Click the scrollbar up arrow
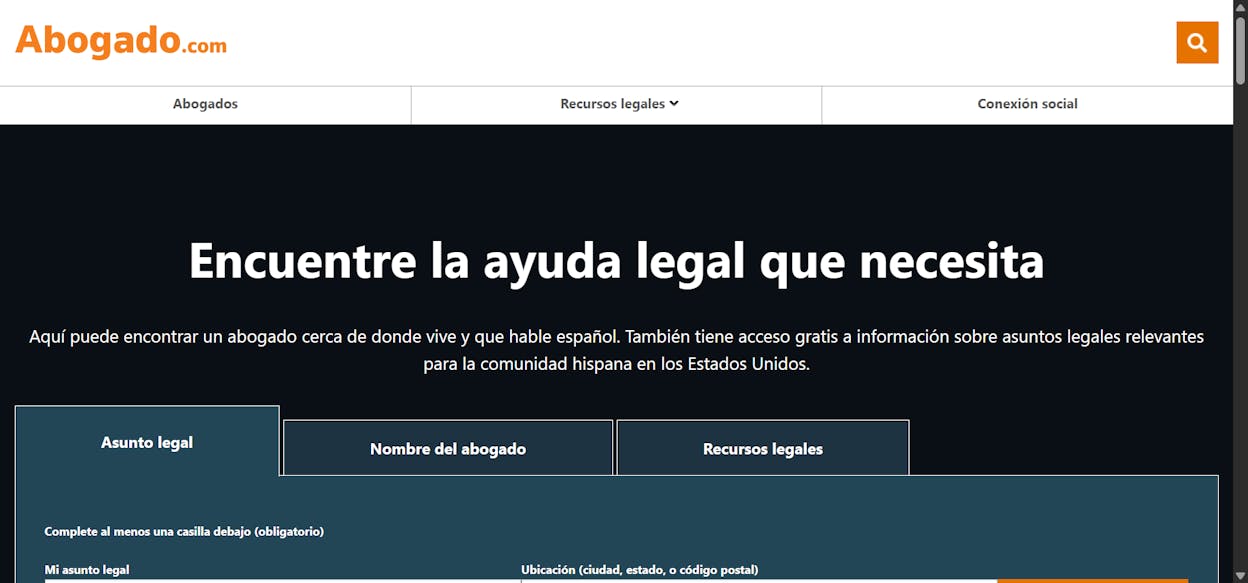The height and width of the screenshot is (583, 1248). coord(1240,7)
